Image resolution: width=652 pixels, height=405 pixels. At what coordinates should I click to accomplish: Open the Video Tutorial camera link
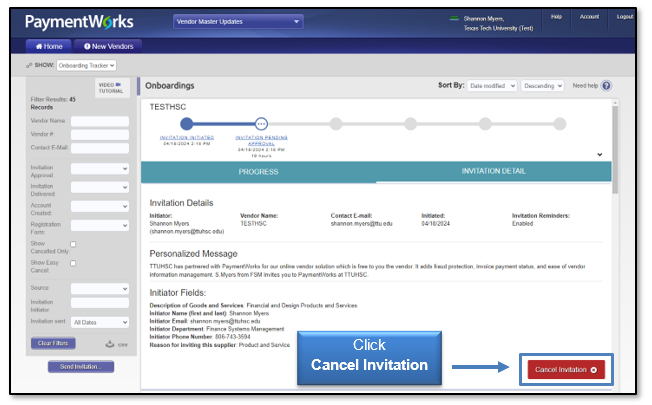[111, 88]
